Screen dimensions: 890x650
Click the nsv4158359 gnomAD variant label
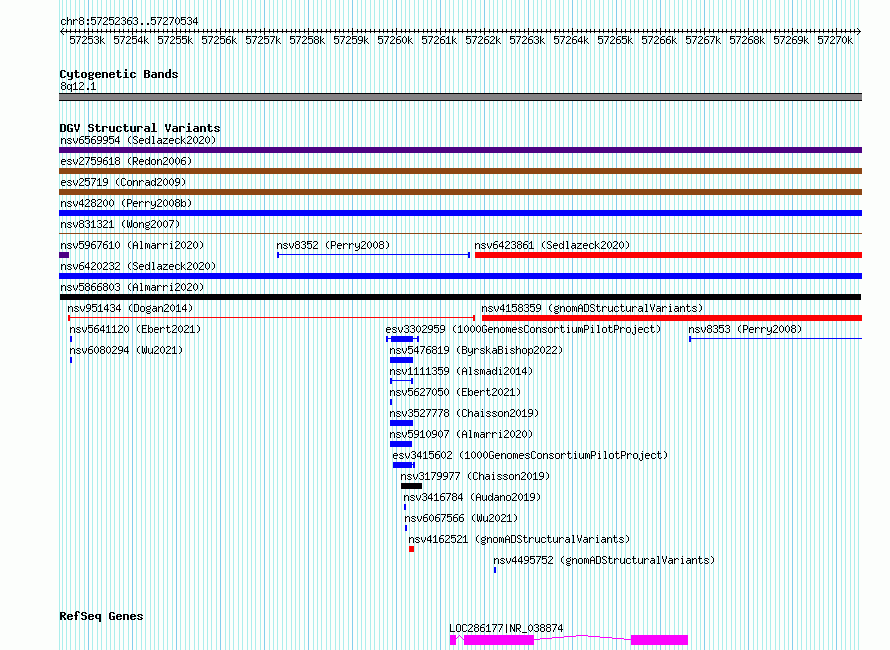click(x=592, y=308)
